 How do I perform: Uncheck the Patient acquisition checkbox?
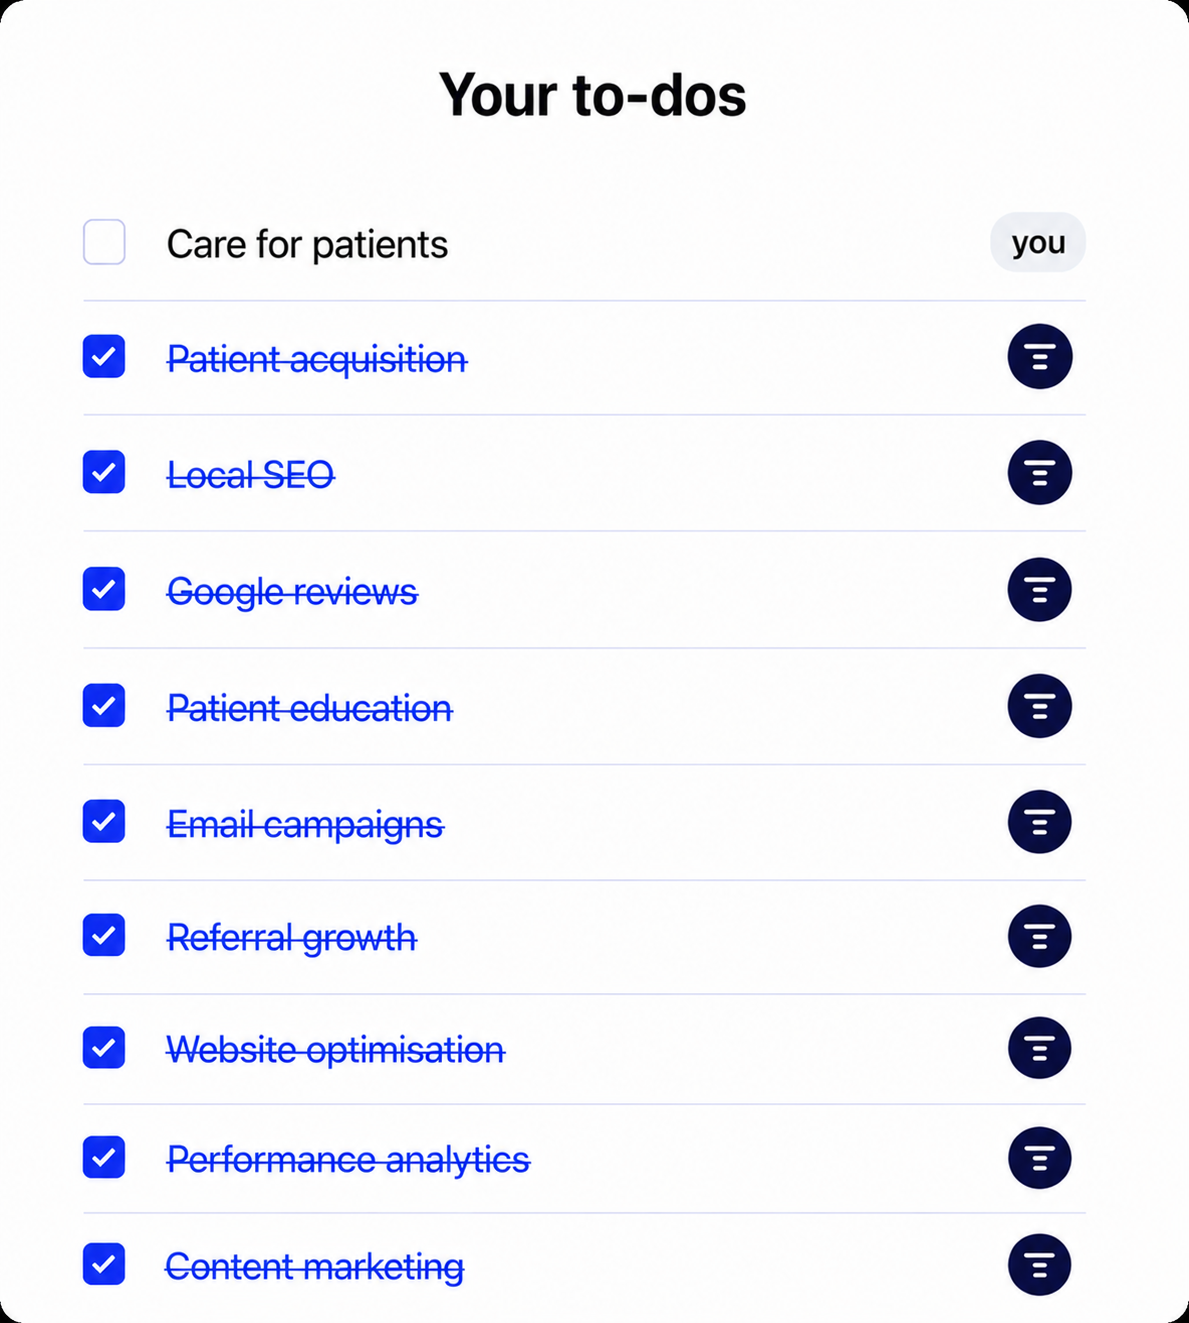click(x=104, y=357)
